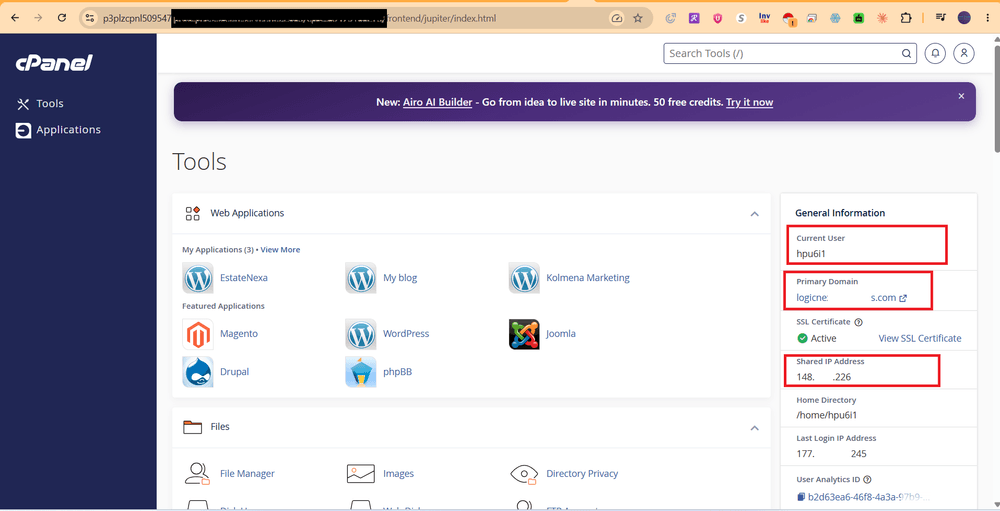Screen dimensions: 1000x511
Task: Open the Magento text link
Action: [239, 334]
